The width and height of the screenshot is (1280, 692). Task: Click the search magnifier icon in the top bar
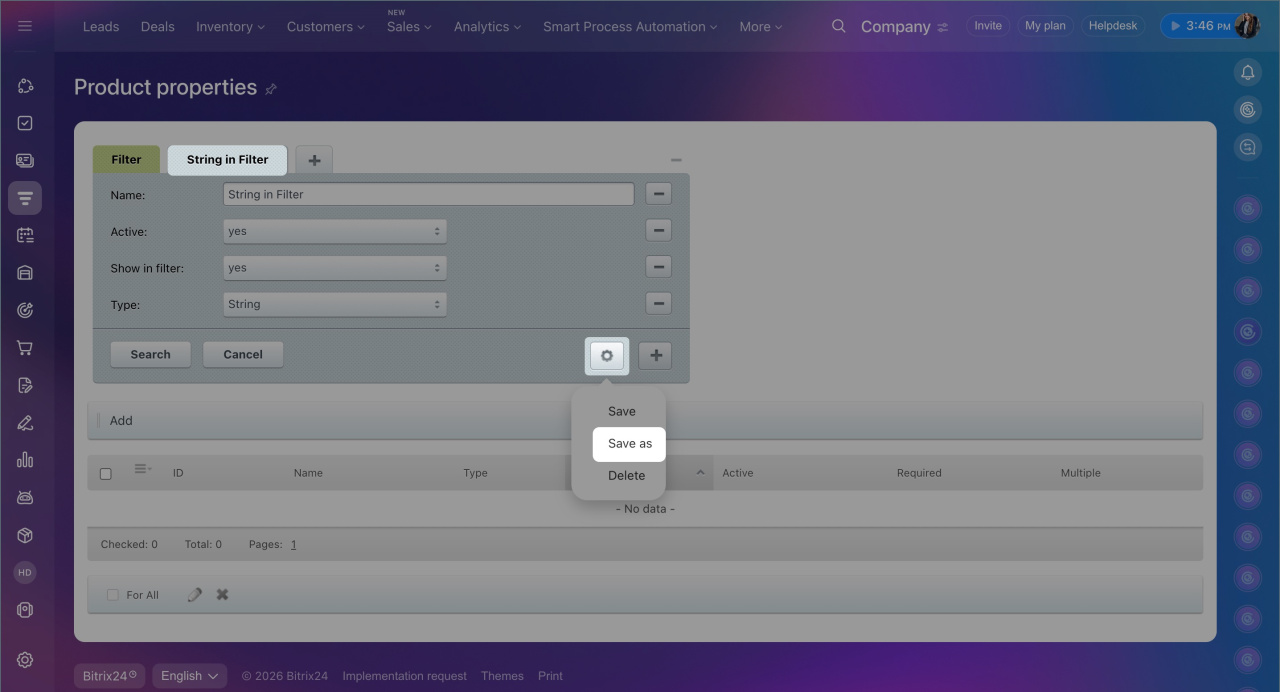tap(838, 26)
